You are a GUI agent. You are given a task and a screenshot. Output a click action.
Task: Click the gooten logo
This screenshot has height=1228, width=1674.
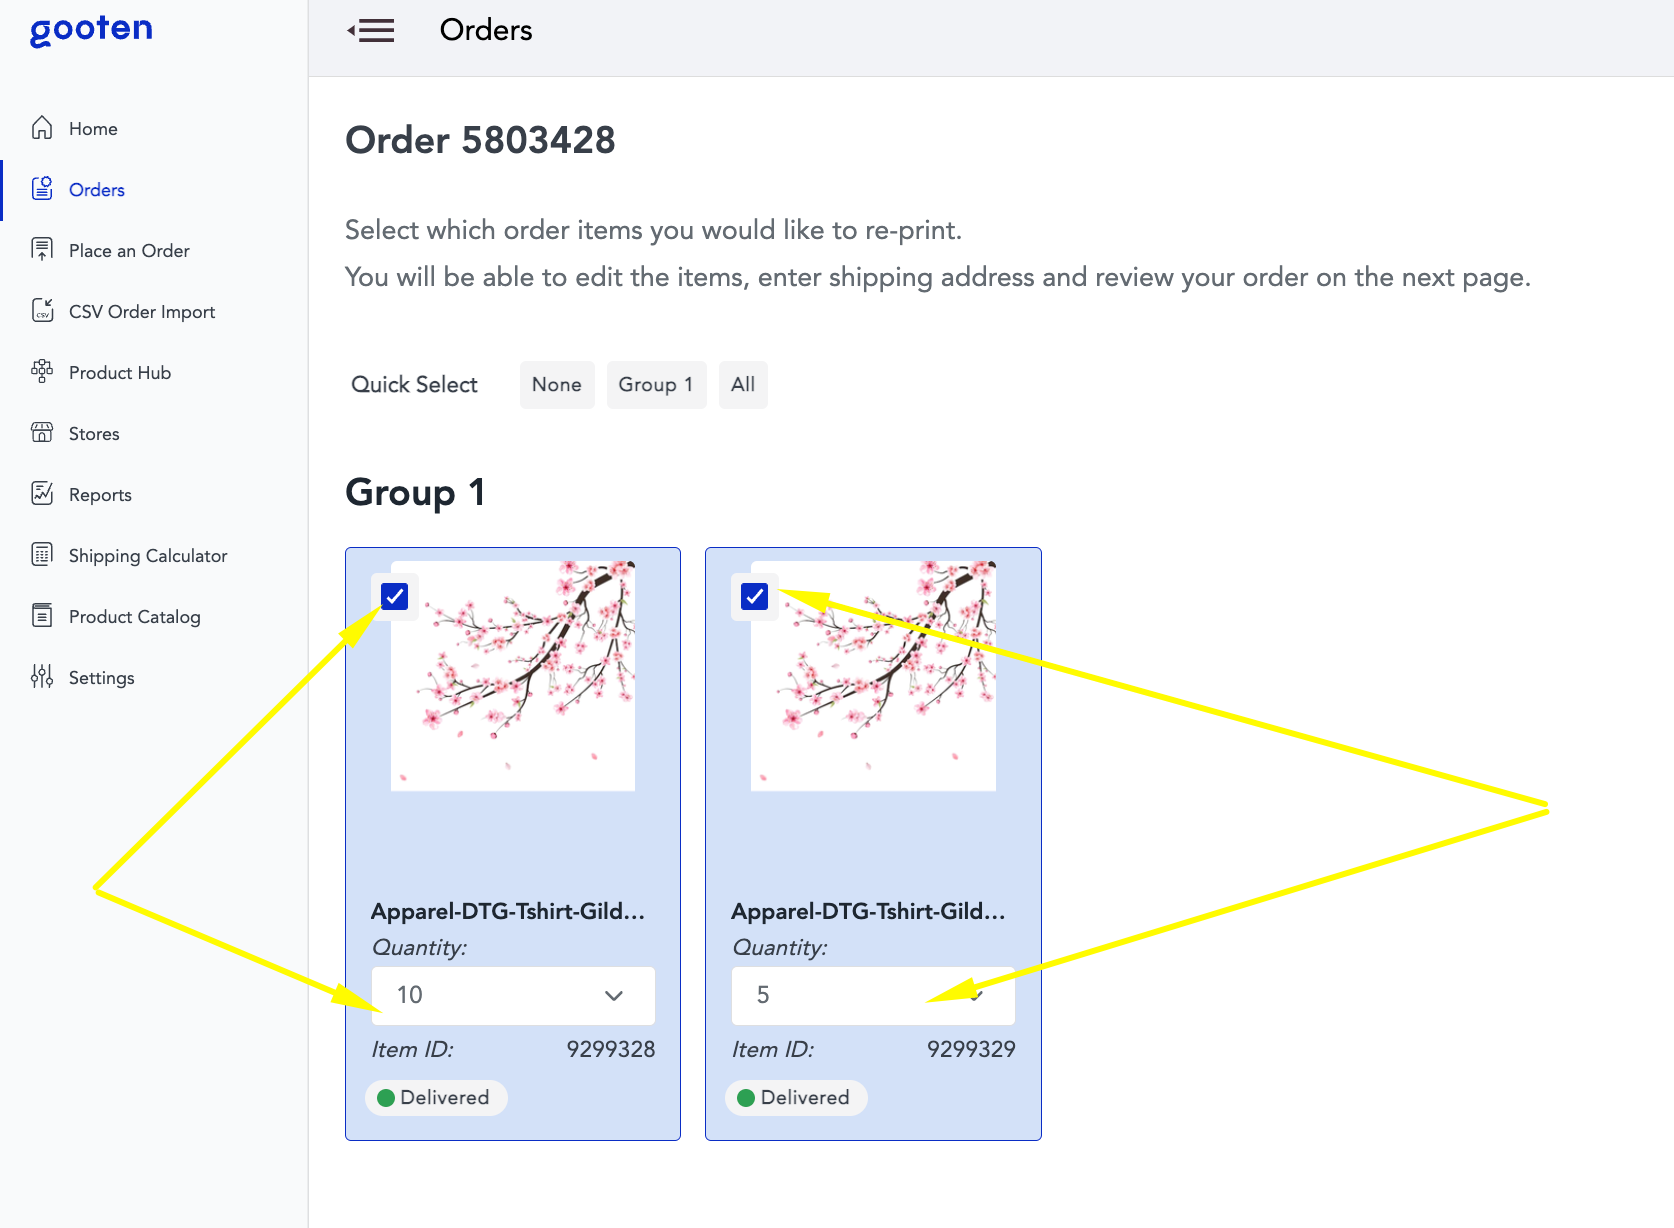[x=91, y=30]
